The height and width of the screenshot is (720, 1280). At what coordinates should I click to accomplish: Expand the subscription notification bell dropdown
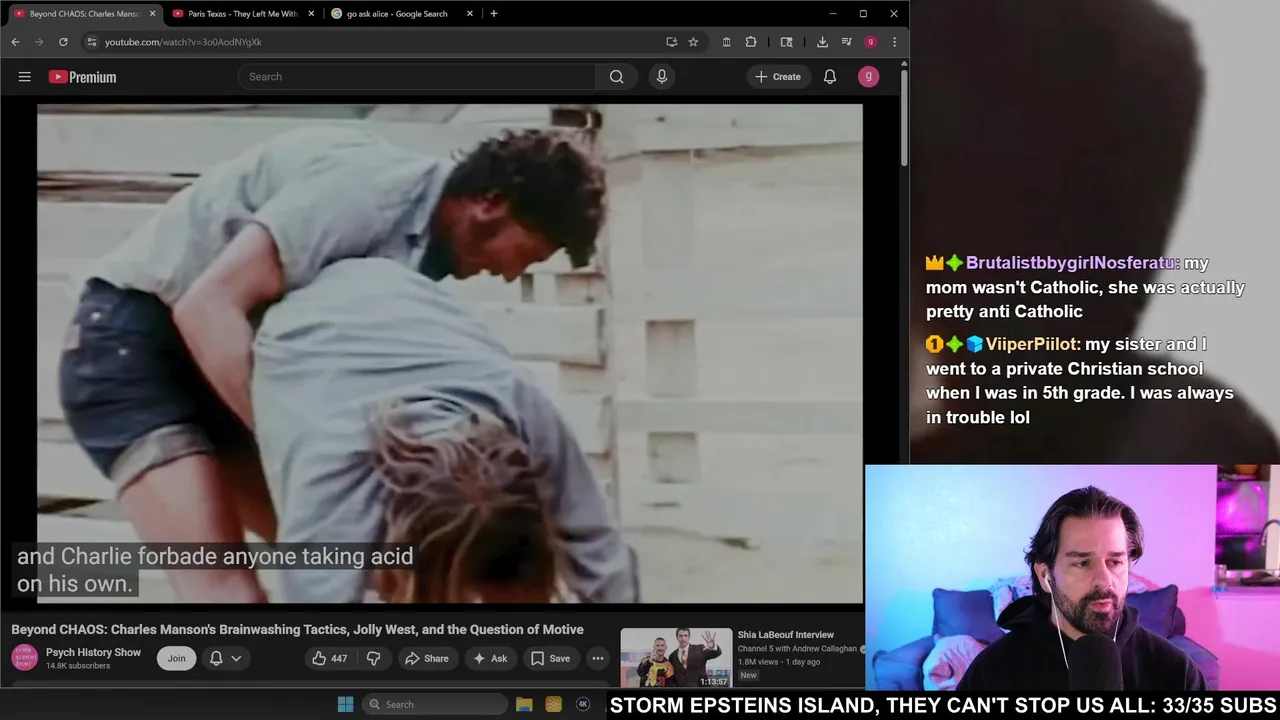pyautogui.click(x=225, y=658)
